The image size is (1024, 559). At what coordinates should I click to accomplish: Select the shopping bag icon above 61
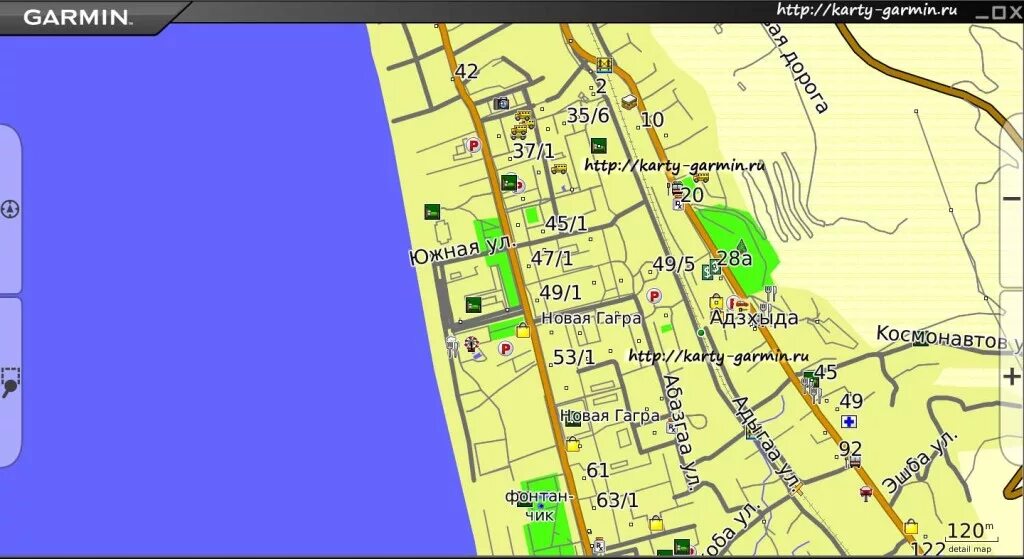coord(573,445)
